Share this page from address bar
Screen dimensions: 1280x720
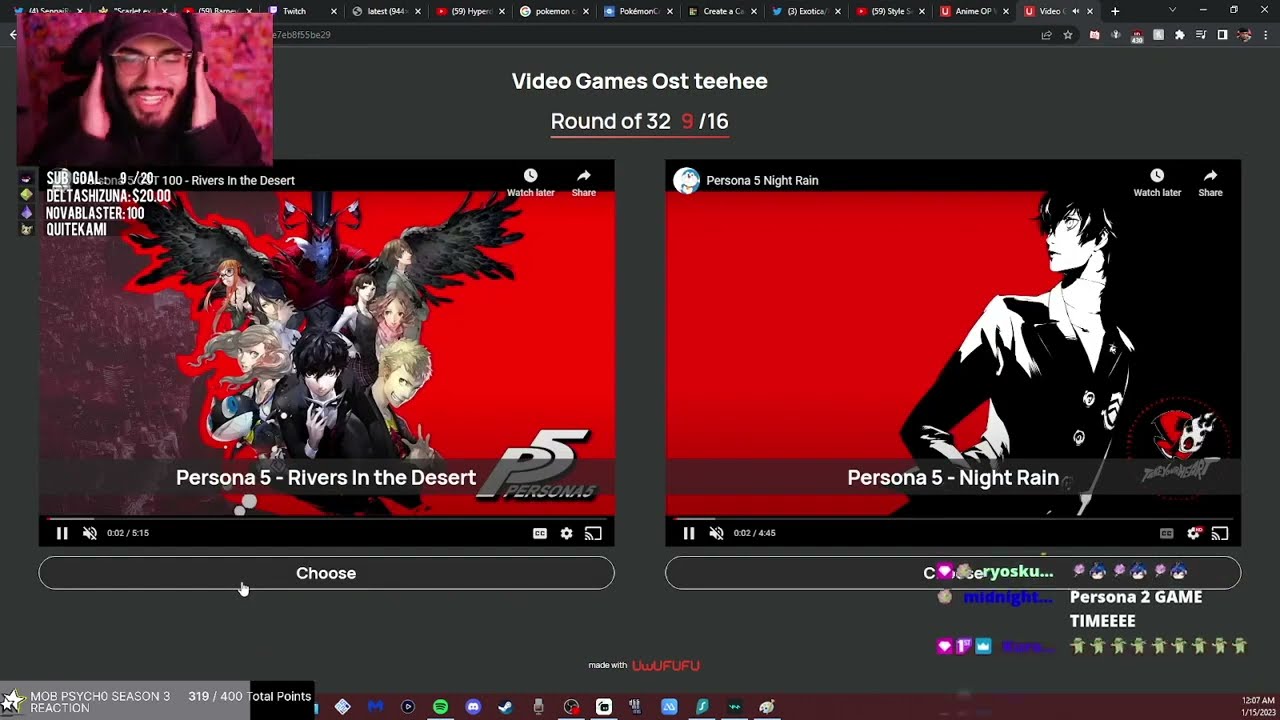point(1046,35)
